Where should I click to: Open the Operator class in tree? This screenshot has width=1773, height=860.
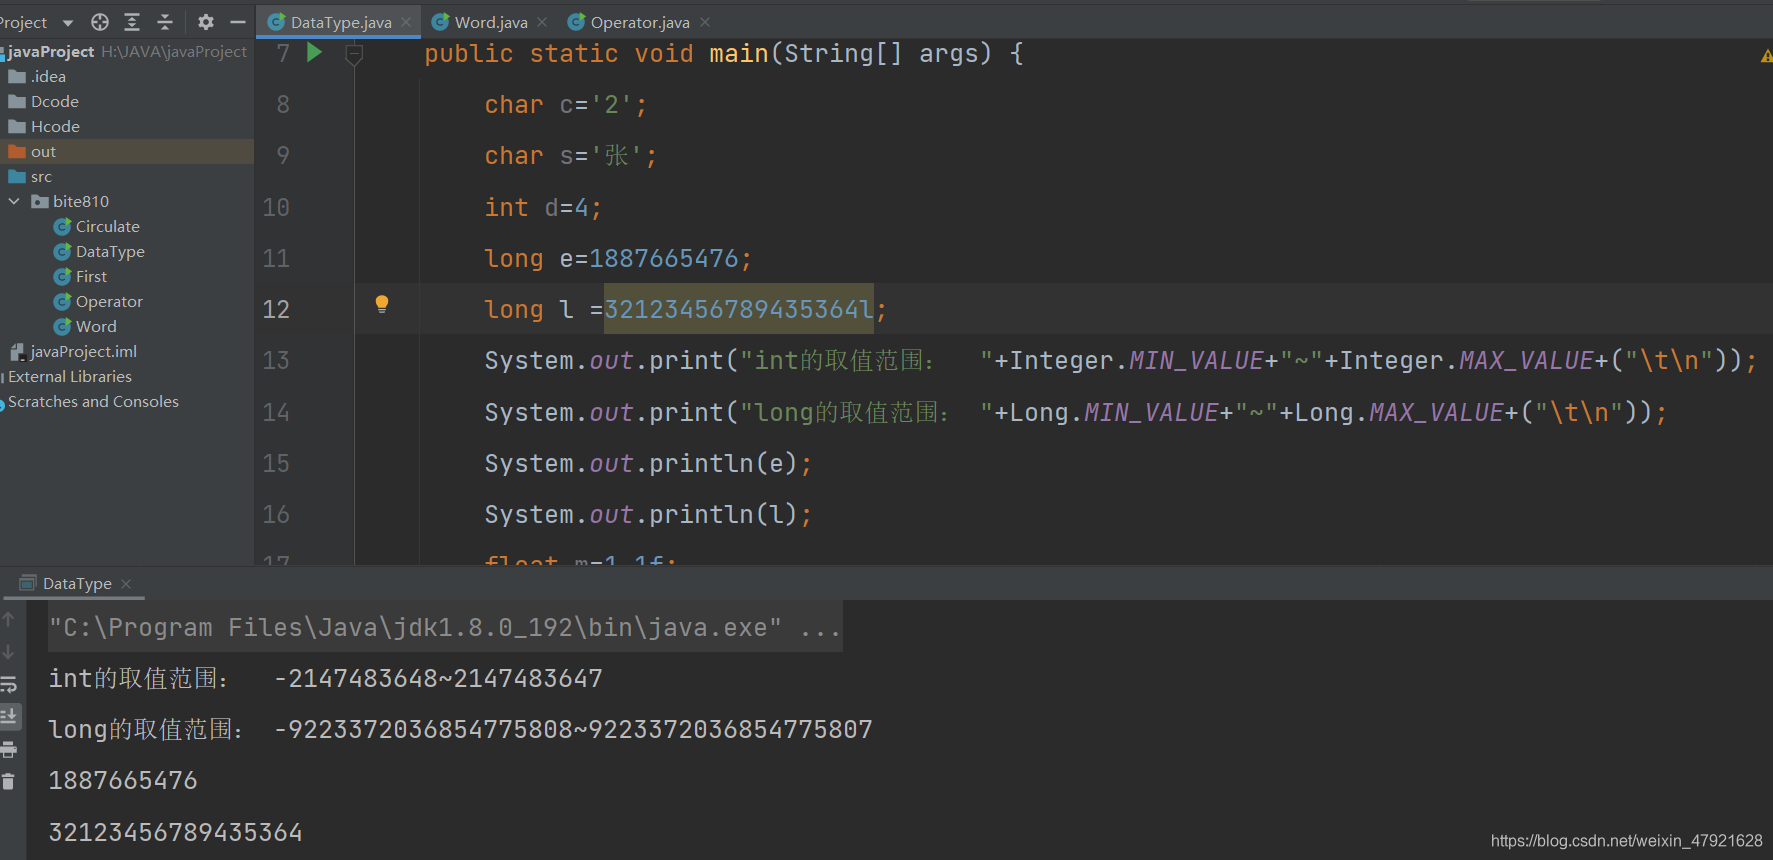[x=109, y=302]
